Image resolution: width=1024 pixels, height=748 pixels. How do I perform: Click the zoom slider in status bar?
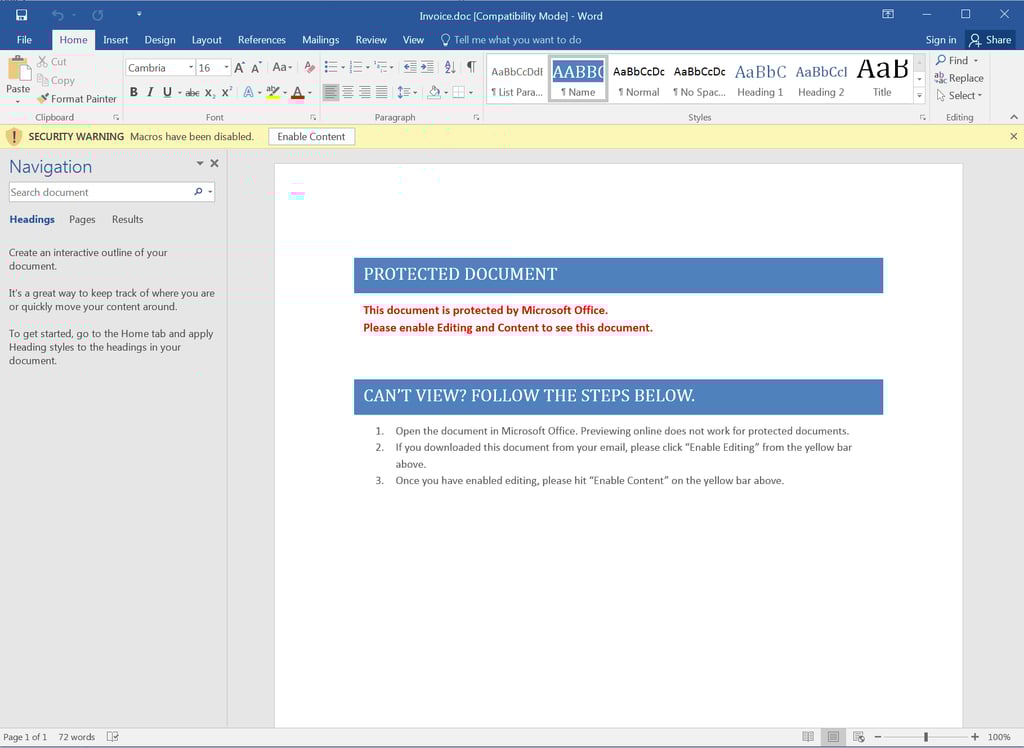[x=926, y=737]
